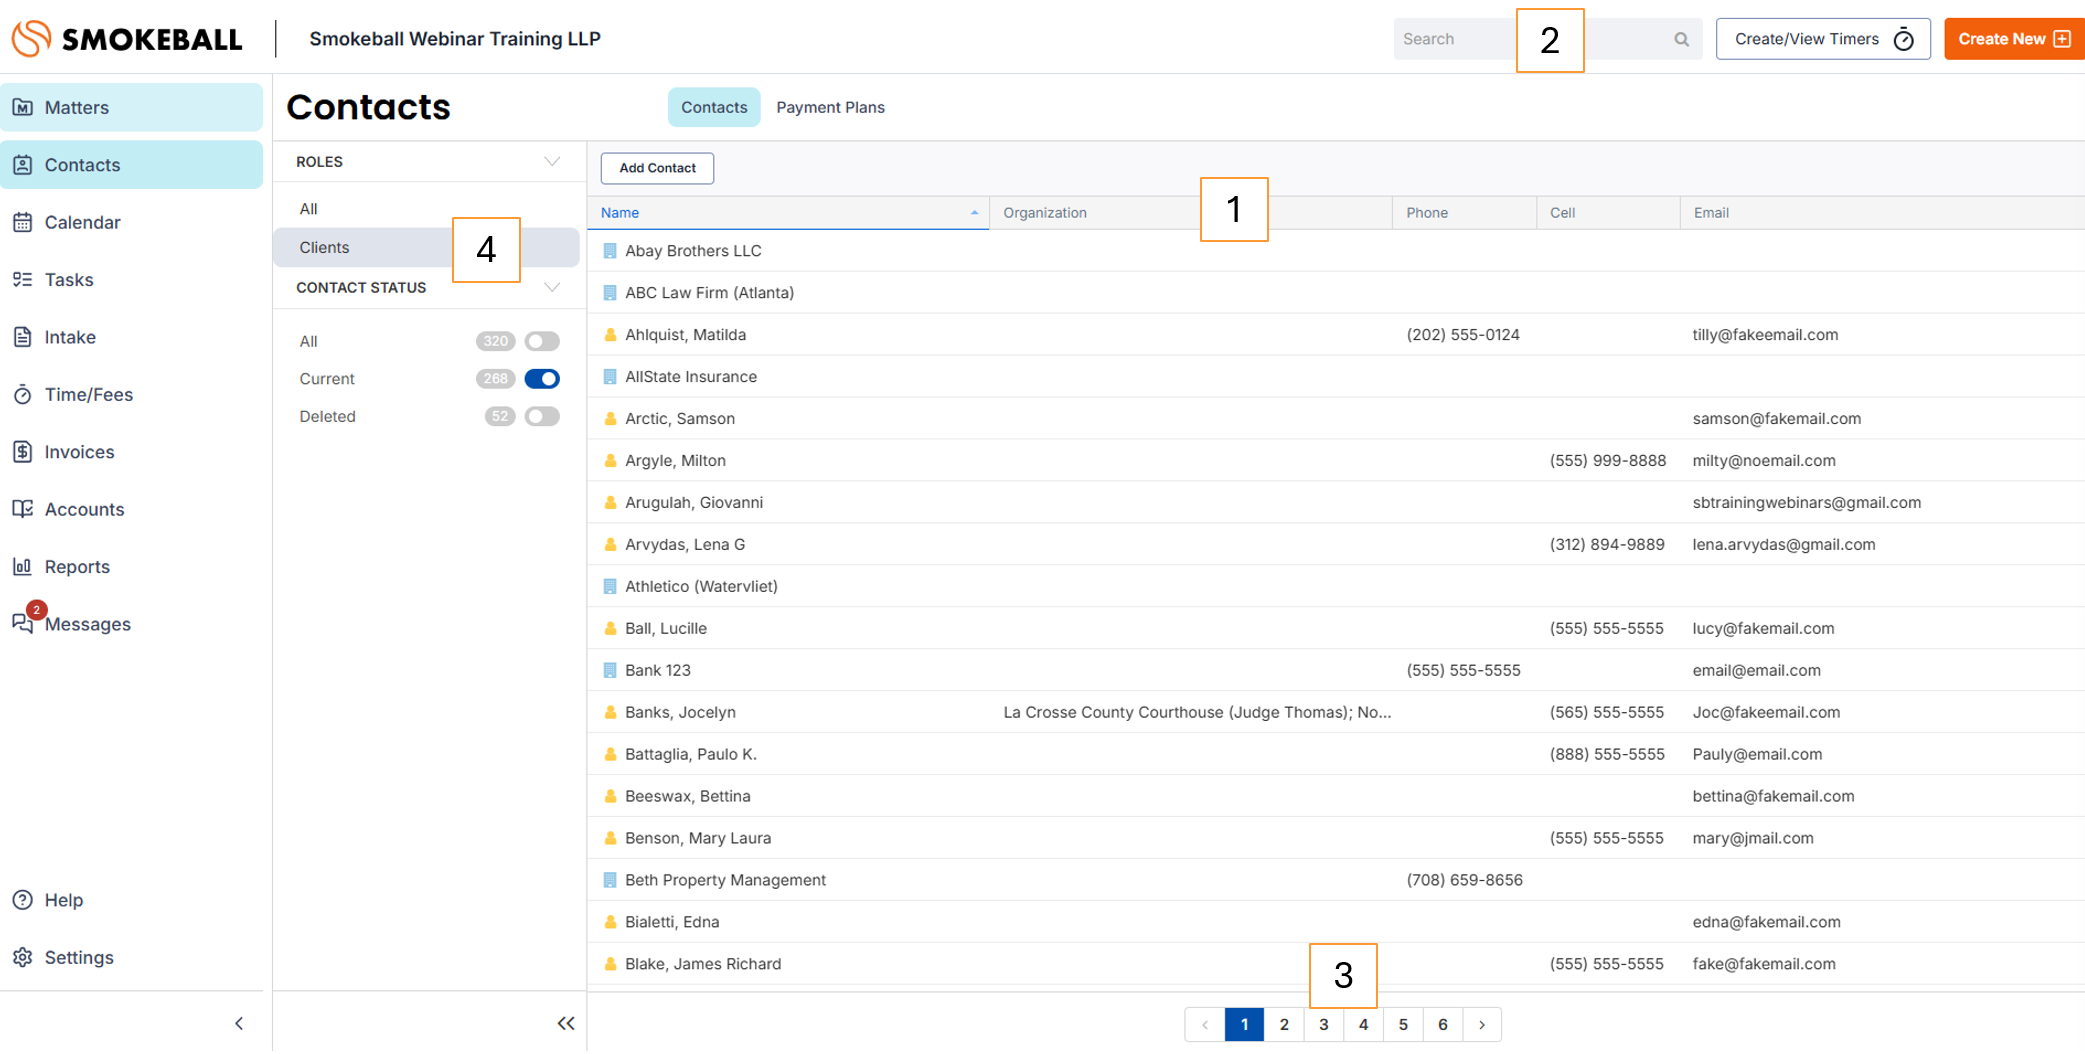Click the Reports chart icon
Image resolution: width=2085 pixels, height=1054 pixels.
click(23, 567)
